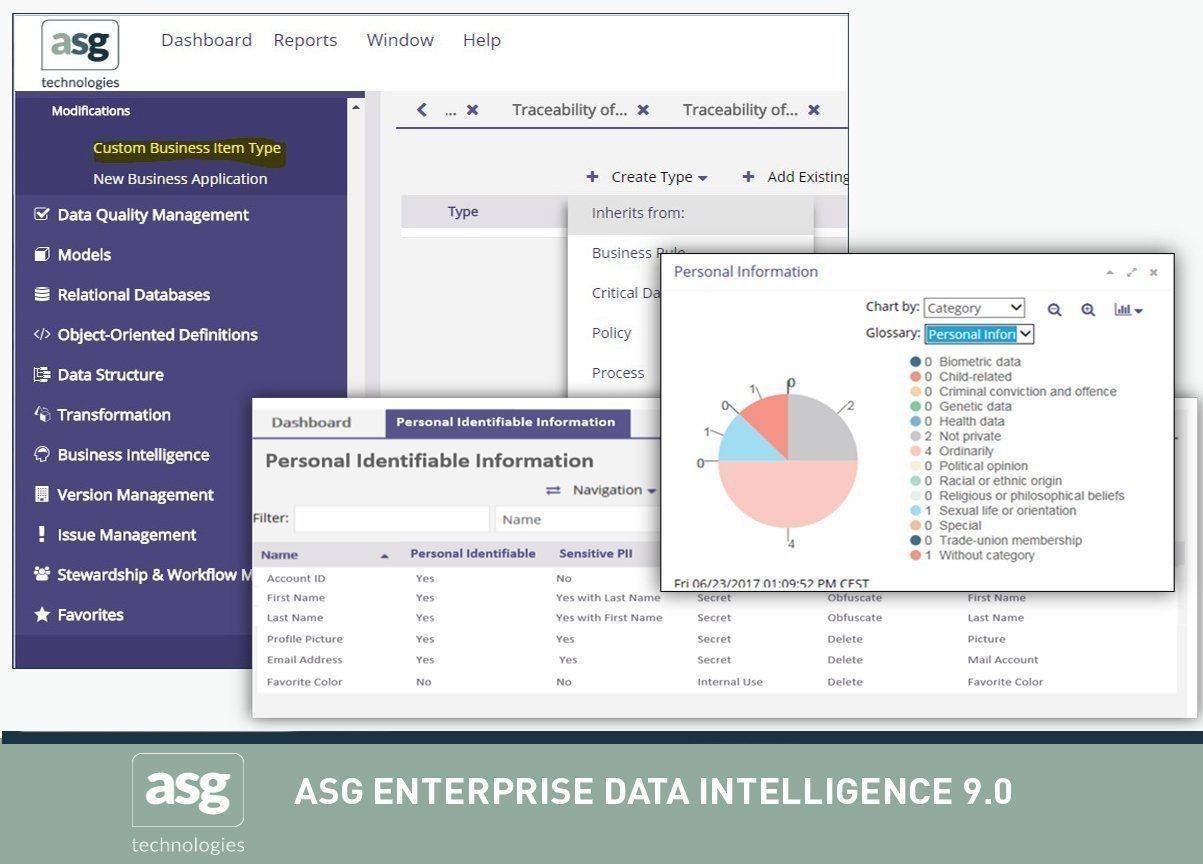
Task: Click the Data Structure icon in sidebar
Action: pyautogui.click(x=41, y=374)
